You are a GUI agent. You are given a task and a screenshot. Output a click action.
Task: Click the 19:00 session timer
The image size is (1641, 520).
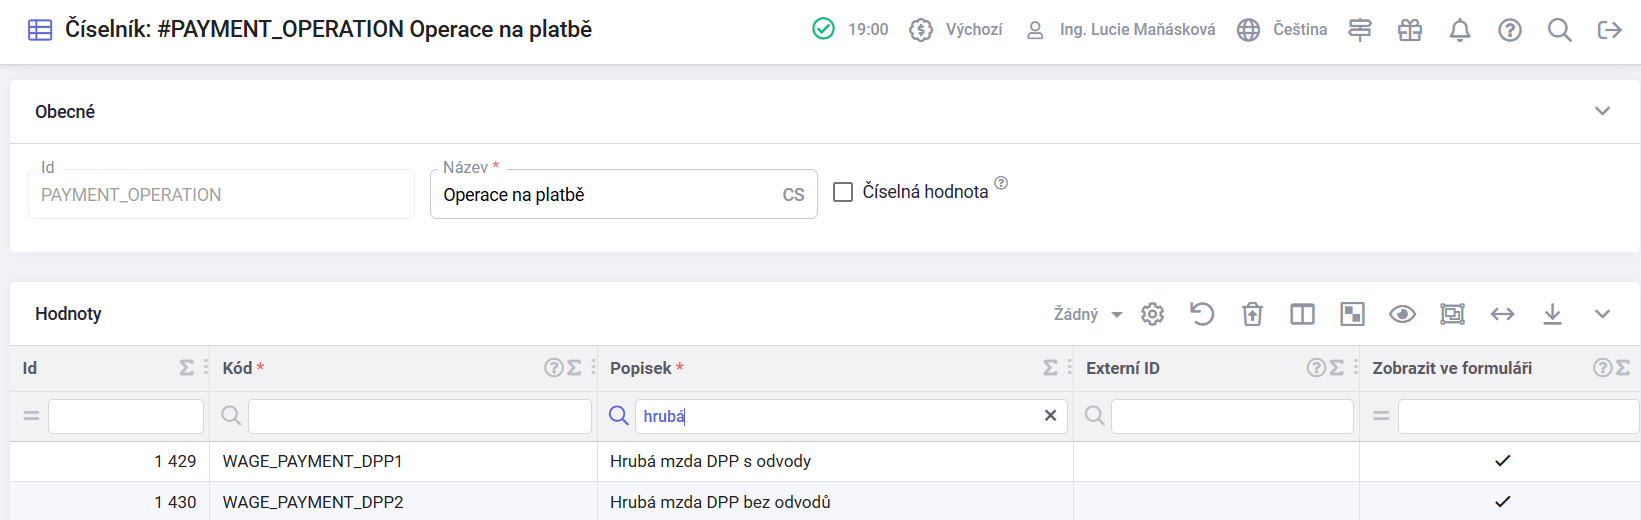[868, 30]
